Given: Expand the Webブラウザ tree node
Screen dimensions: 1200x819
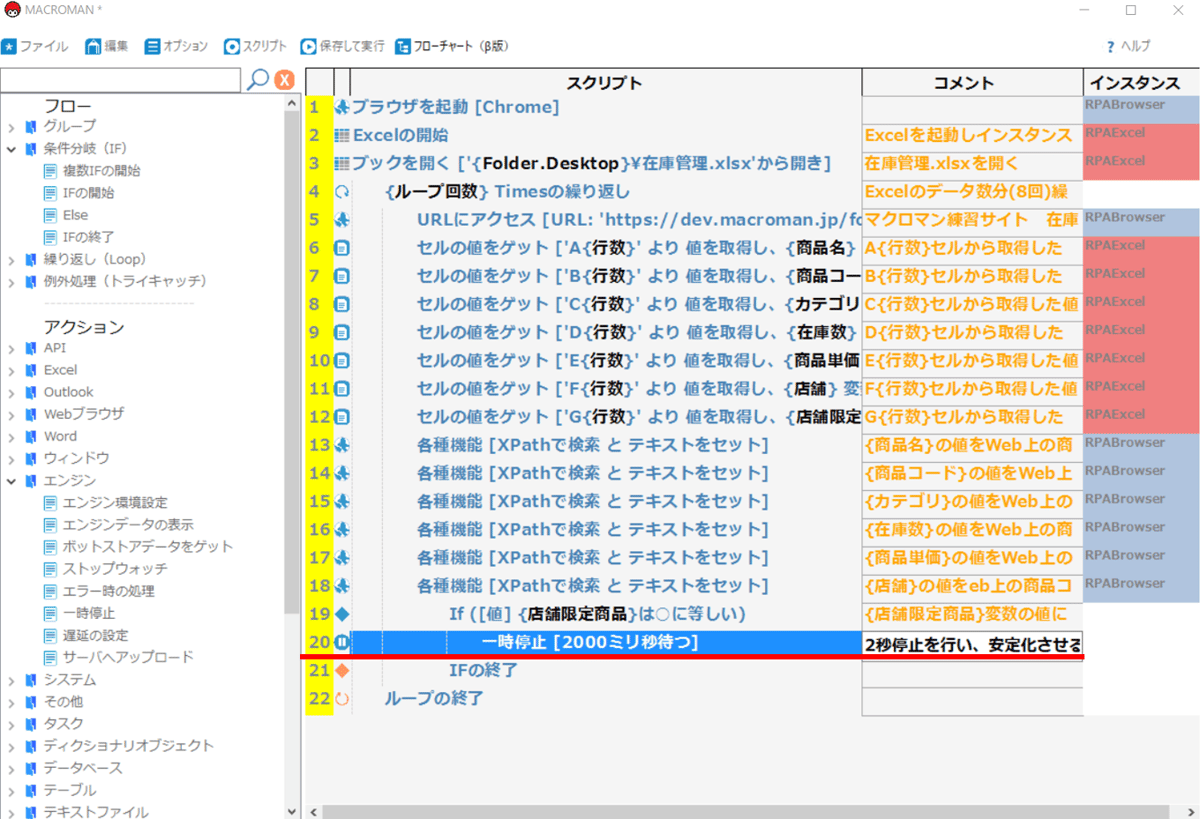Looking at the screenshot, I should point(11,414).
